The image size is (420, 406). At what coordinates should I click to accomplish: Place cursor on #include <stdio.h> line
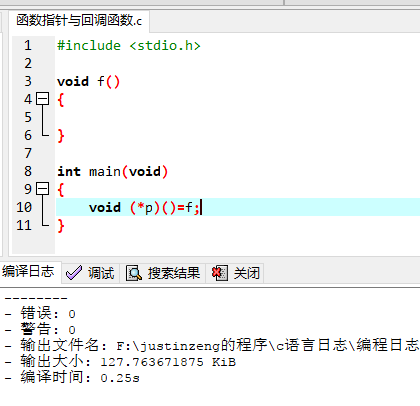pyautogui.click(x=129, y=45)
